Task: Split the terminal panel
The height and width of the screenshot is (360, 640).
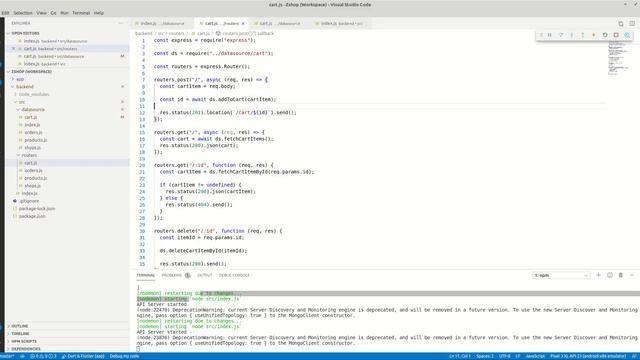Action: [610, 275]
